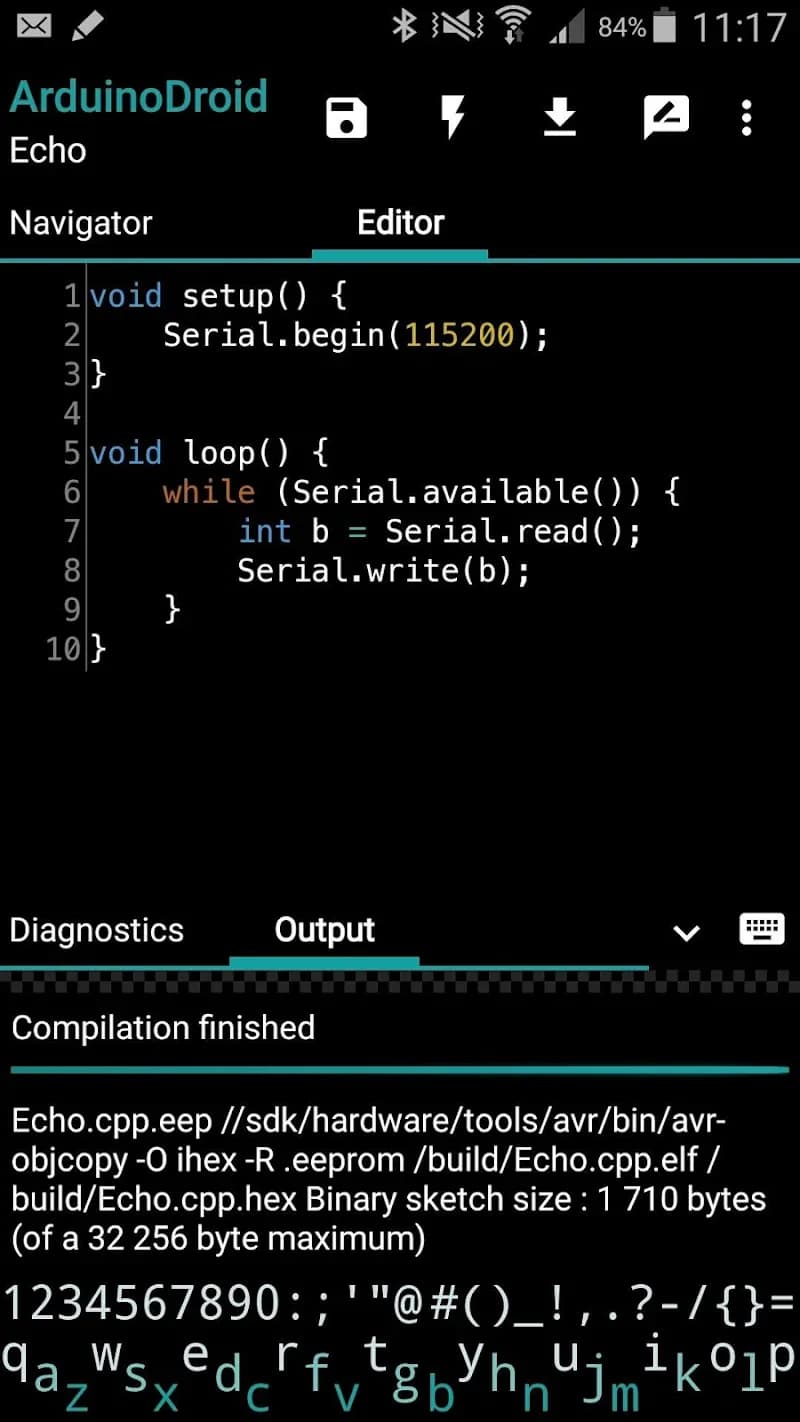Open the overflow menu with three dots
The image size is (800, 1422).
tap(746, 117)
